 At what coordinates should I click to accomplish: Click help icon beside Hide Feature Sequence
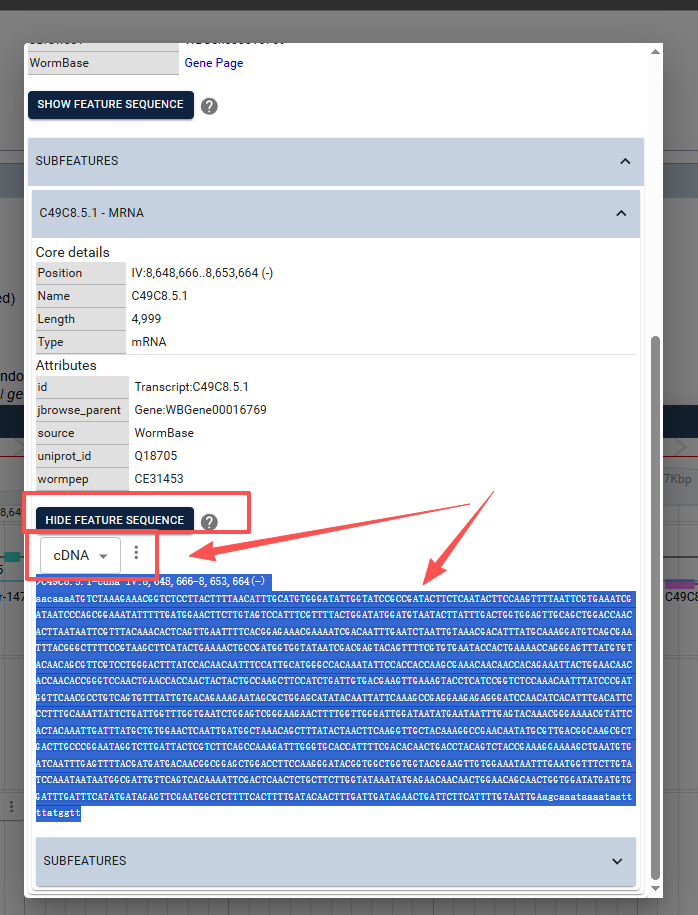(x=209, y=521)
